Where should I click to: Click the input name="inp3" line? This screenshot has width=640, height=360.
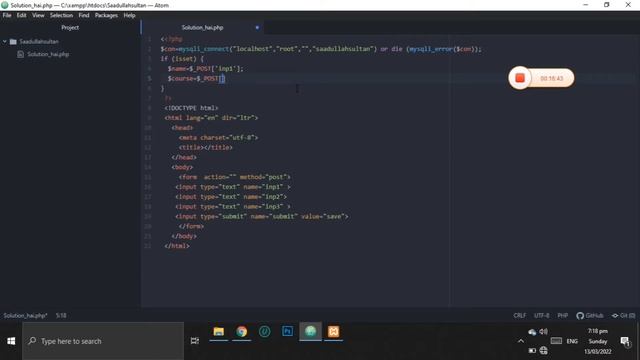click(233, 207)
